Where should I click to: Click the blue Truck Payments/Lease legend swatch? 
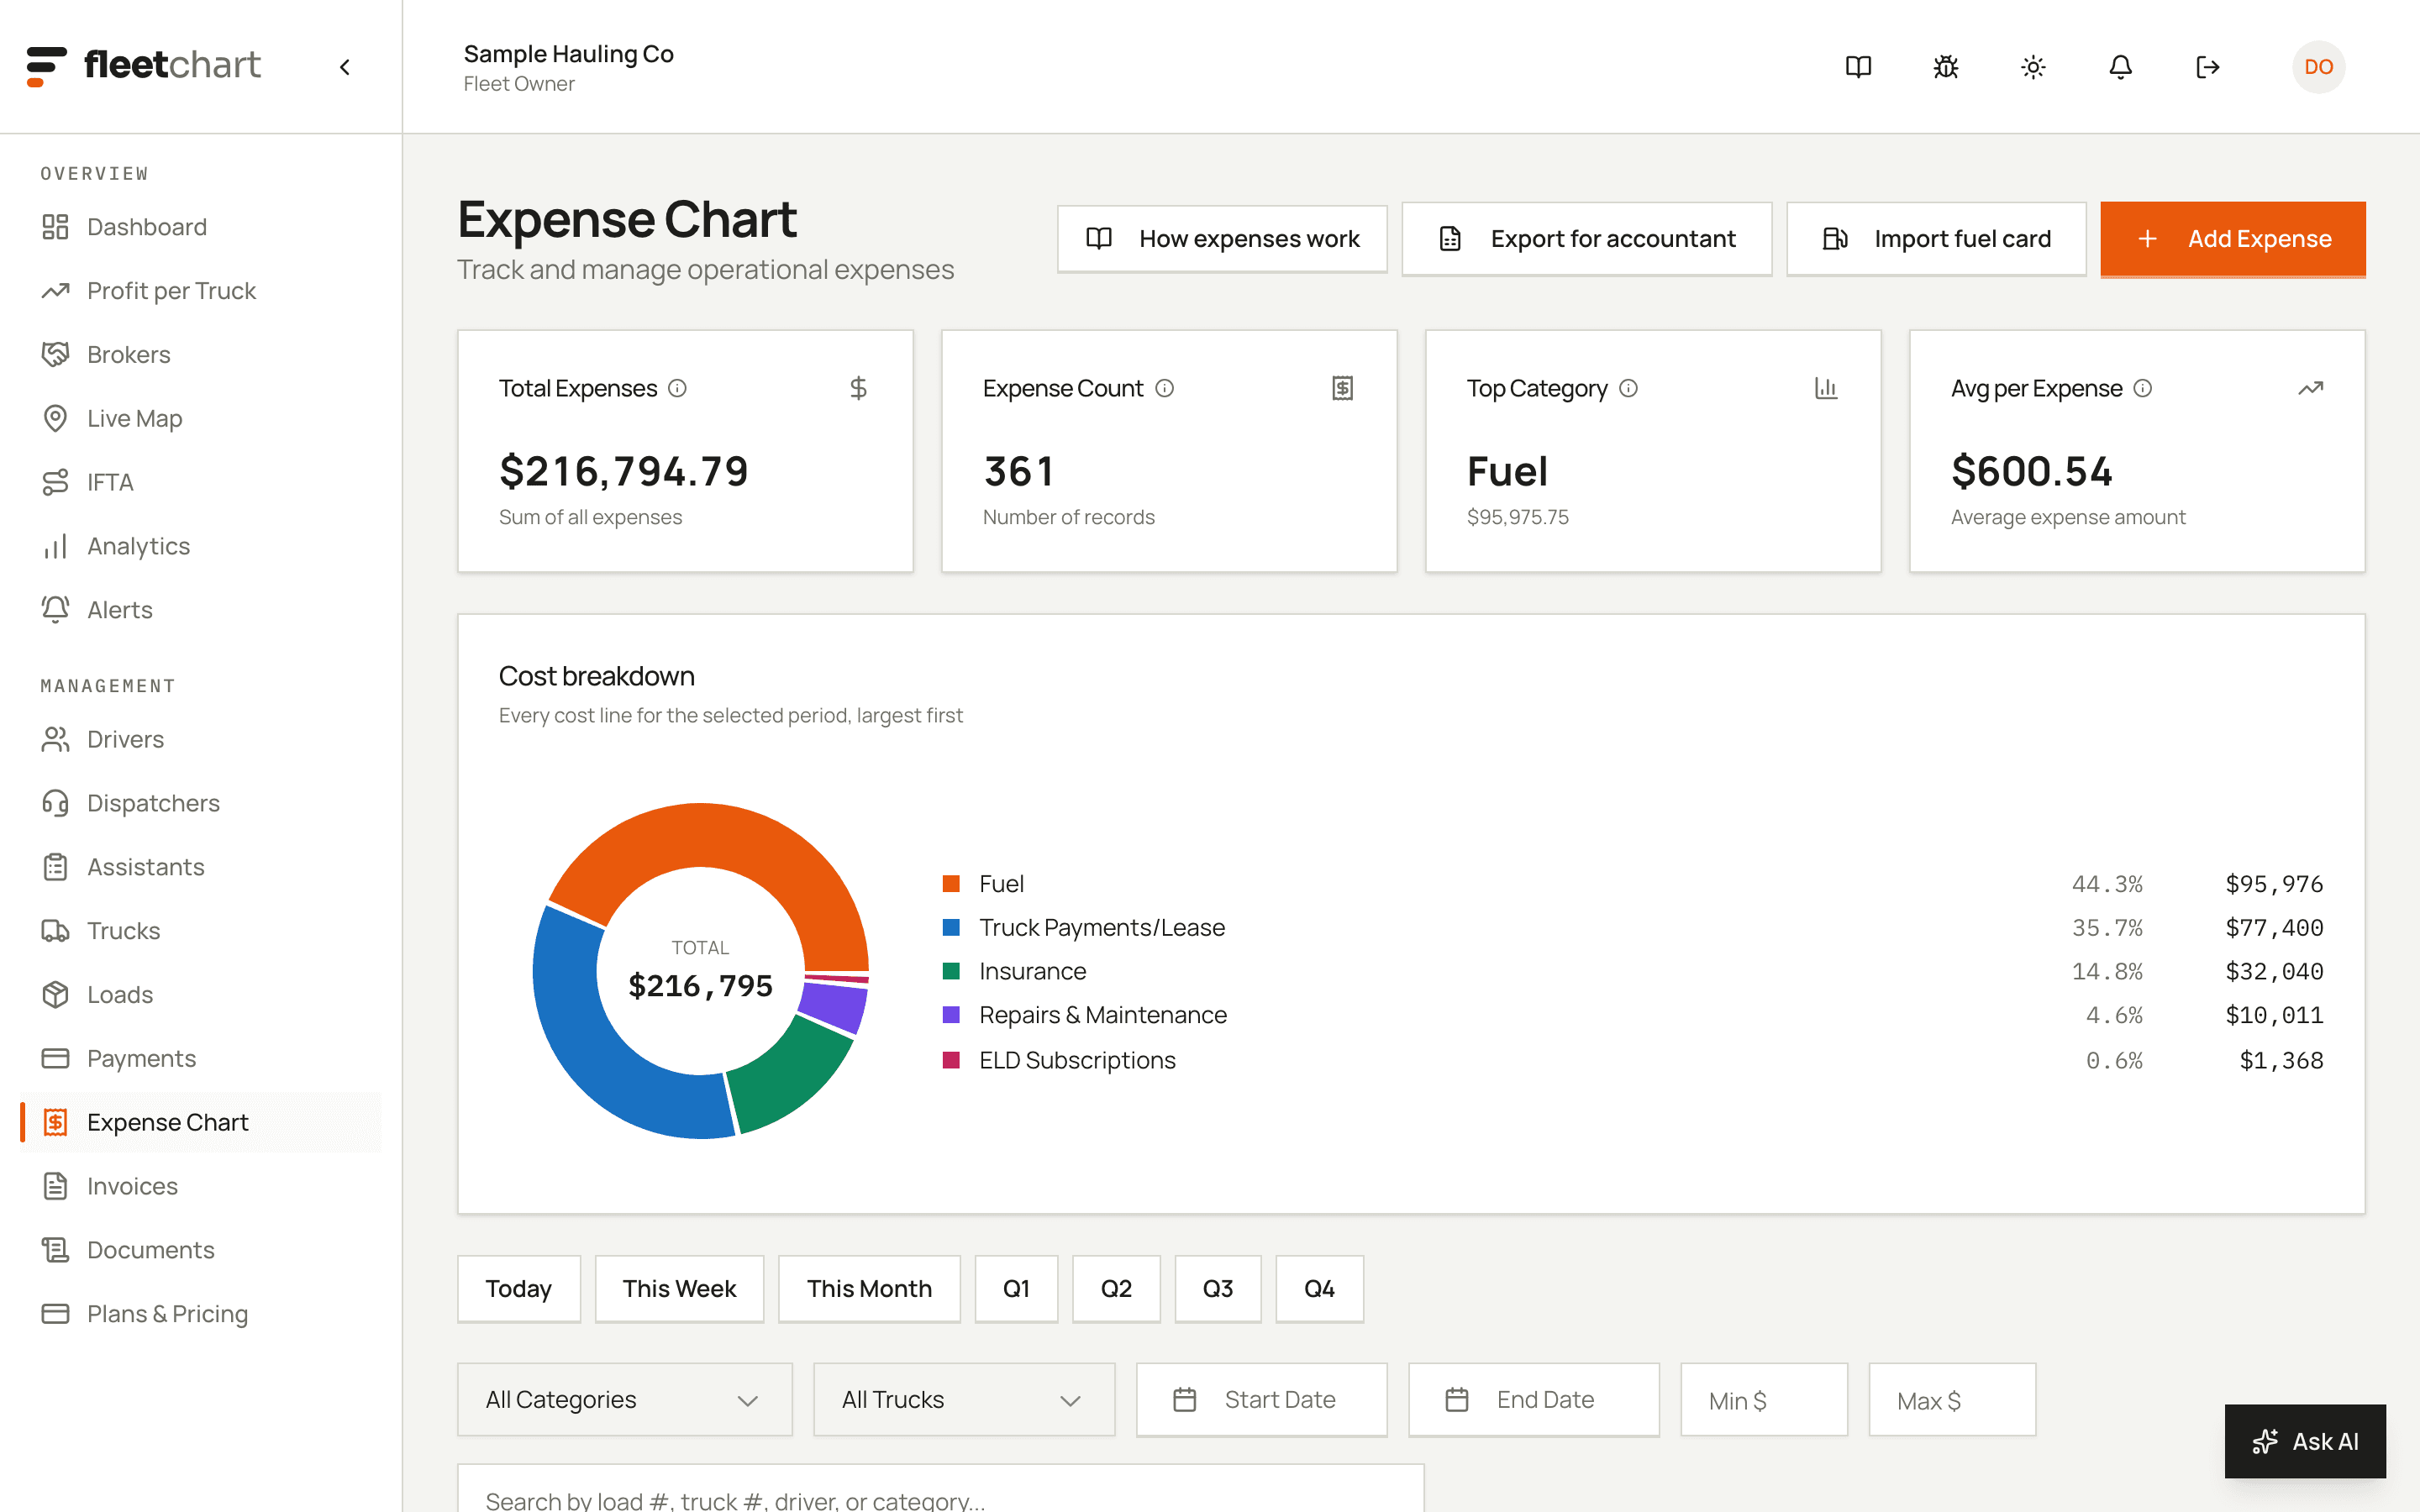(x=951, y=927)
